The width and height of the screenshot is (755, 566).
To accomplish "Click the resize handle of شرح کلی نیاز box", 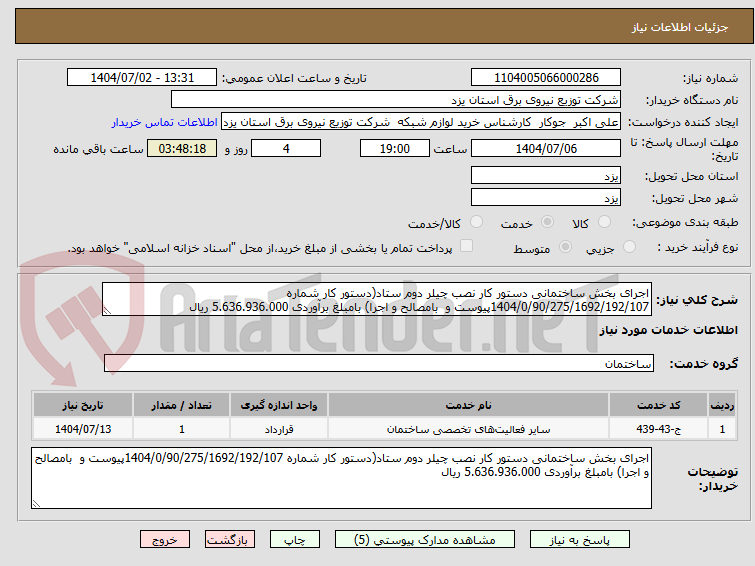I will point(107,311).
